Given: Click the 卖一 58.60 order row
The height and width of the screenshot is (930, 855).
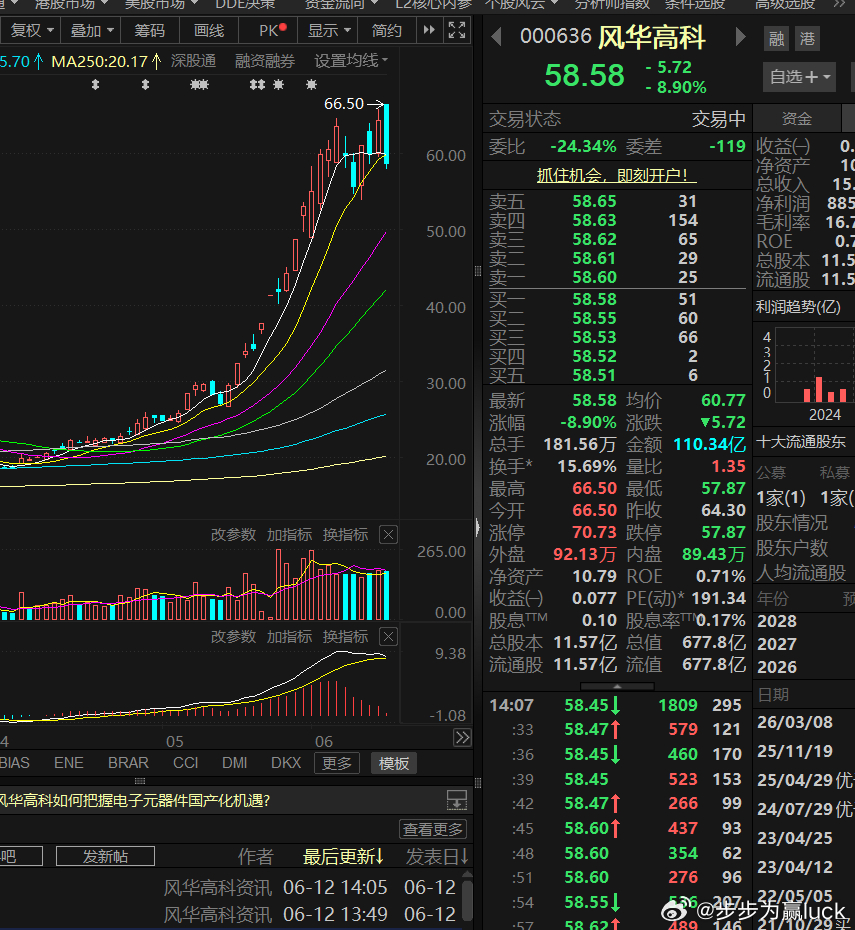Looking at the screenshot, I should (617, 278).
